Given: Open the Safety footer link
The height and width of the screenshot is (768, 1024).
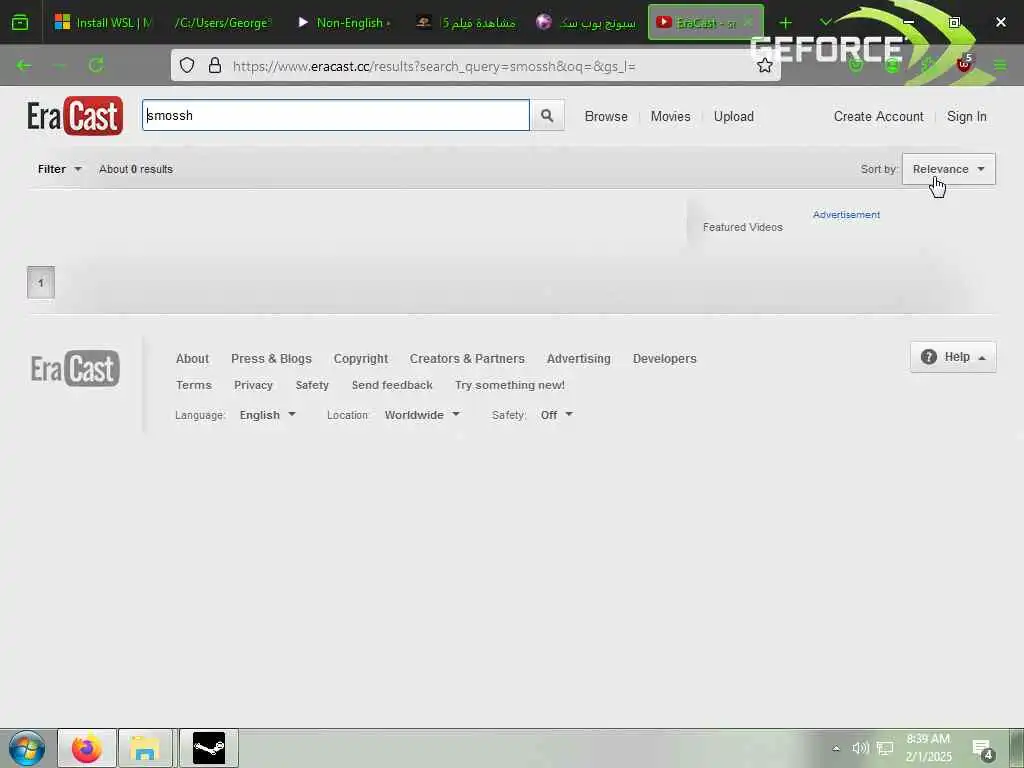Looking at the screenshot, I should pyautogui.click(x=312, y=385).
